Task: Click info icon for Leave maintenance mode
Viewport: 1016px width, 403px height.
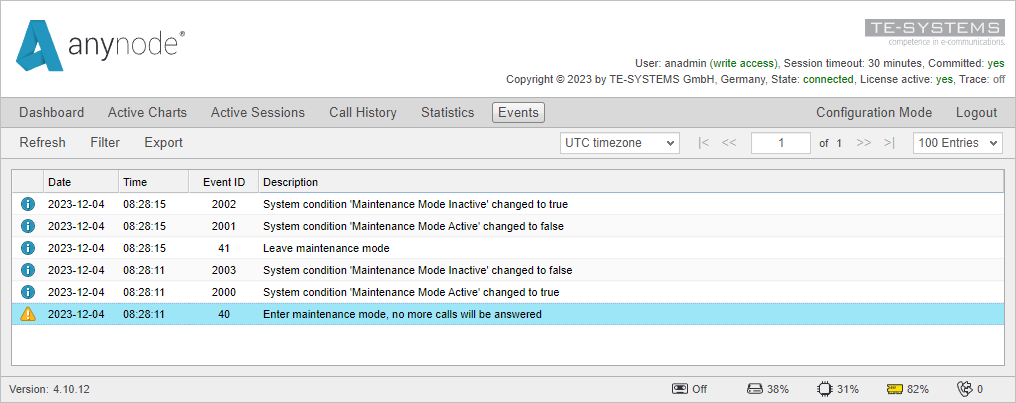Action: (x=28, y=248)
